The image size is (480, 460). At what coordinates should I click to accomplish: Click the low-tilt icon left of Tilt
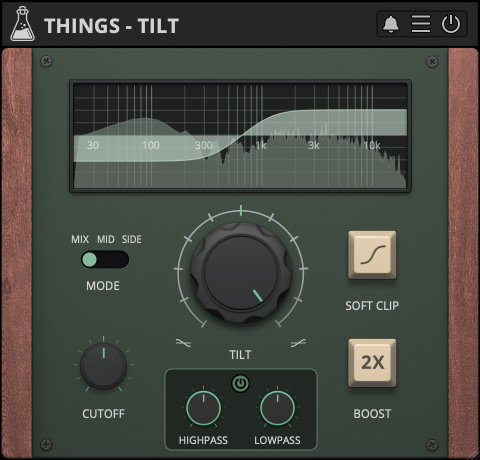click(183, 343)
